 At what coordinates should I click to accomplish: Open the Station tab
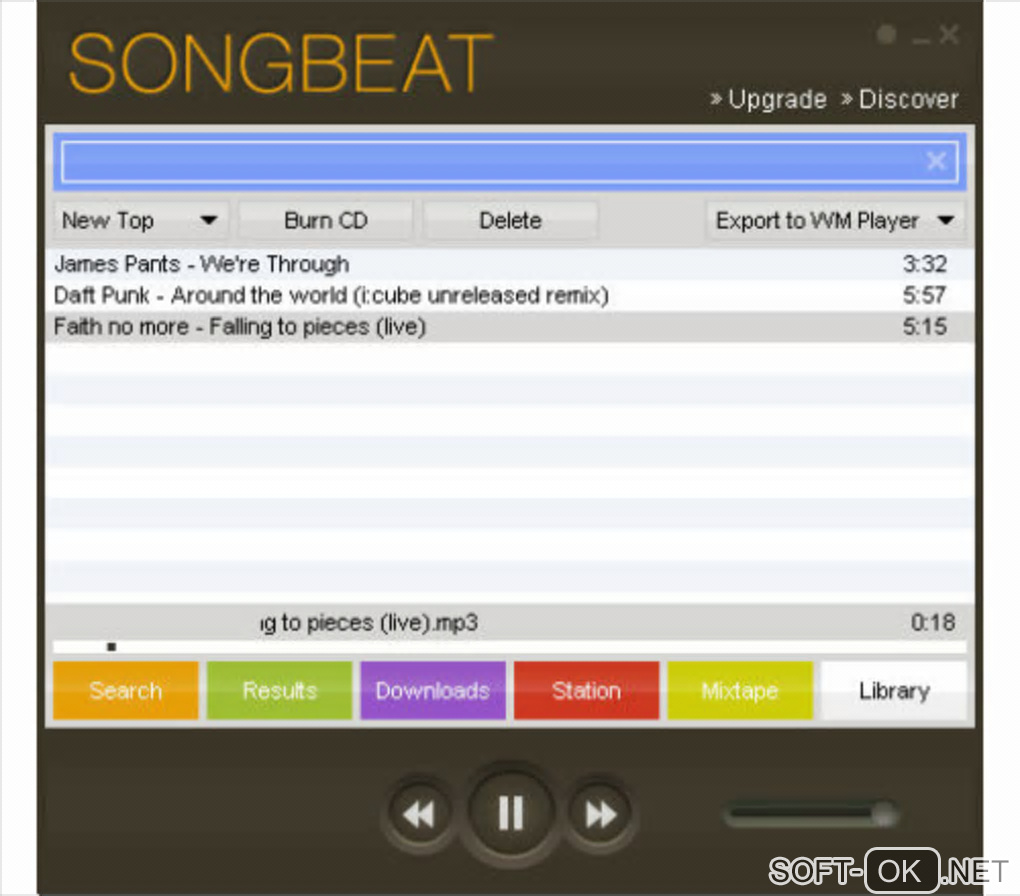(586, 690)
